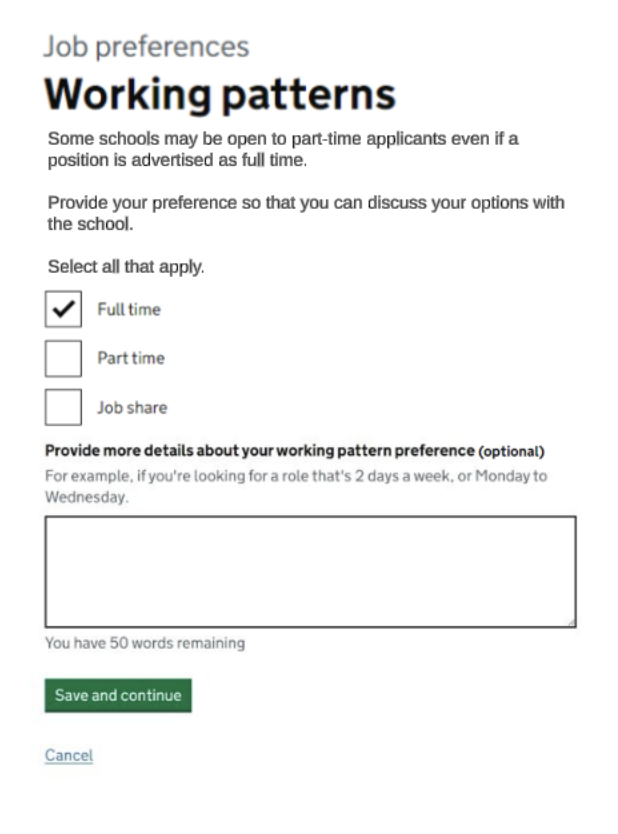Click the 'Select all that apply' text

(x=126, y=268)
